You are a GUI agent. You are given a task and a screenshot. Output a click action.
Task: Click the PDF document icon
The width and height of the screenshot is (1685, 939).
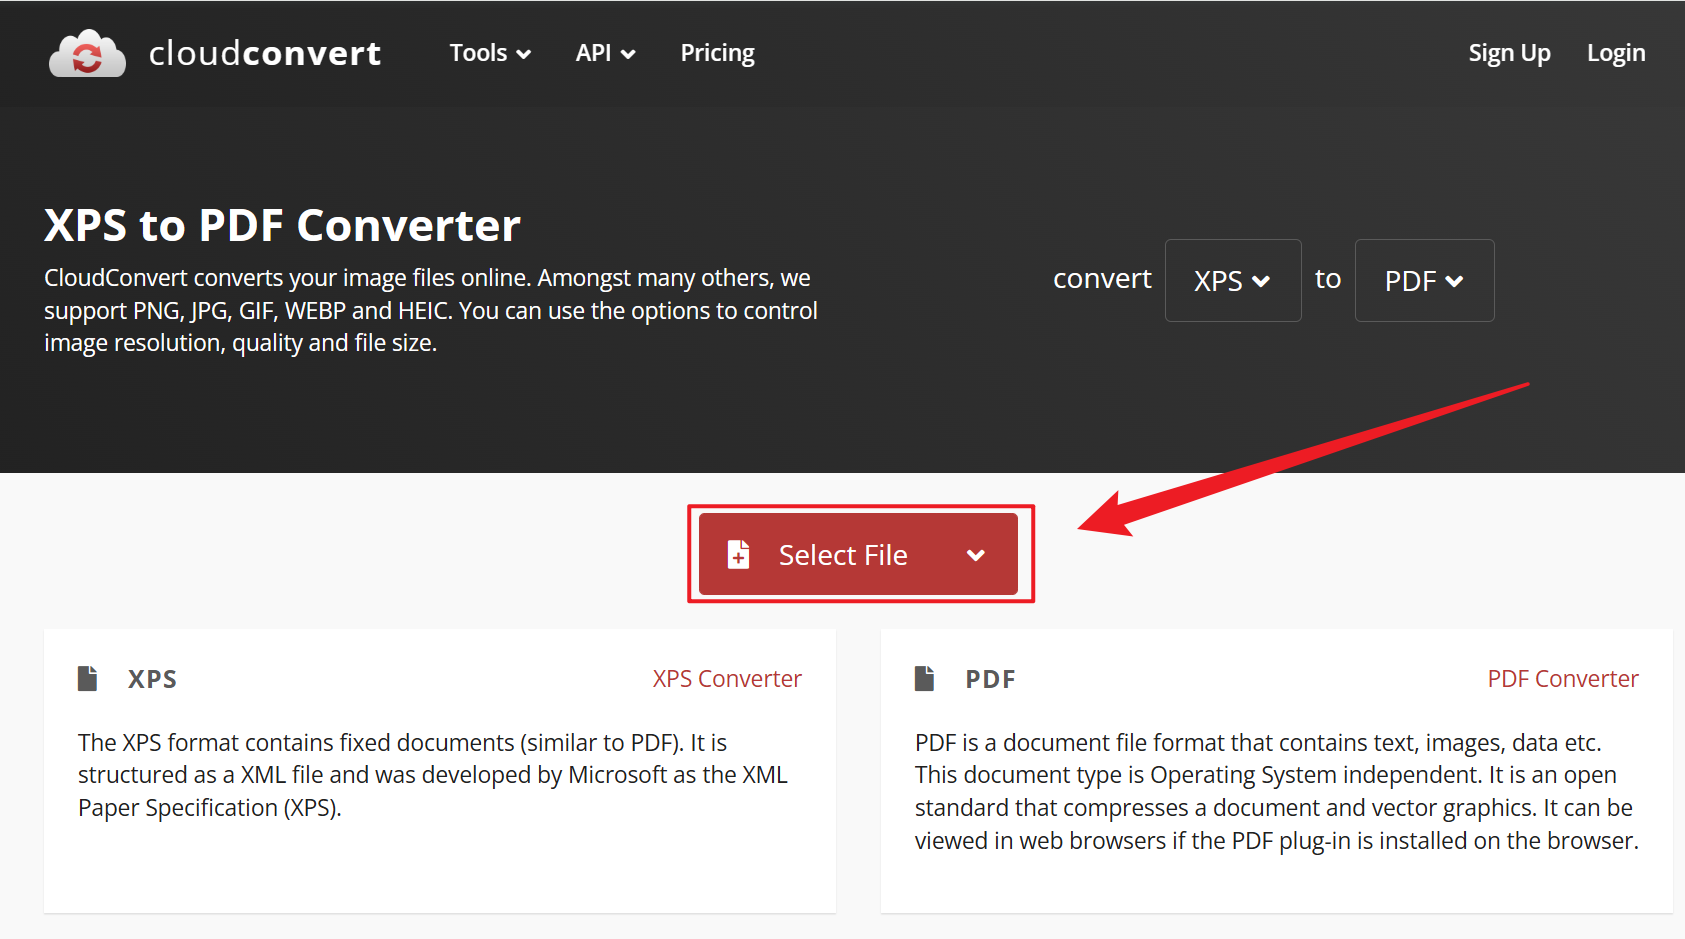coord(925,679)
